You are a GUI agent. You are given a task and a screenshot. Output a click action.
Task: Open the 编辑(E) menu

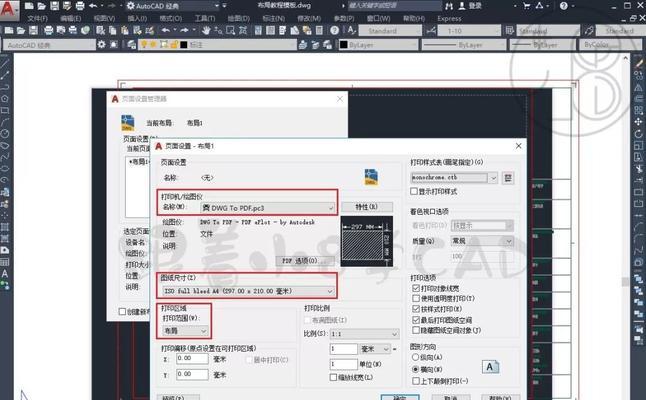pos(70,19)
